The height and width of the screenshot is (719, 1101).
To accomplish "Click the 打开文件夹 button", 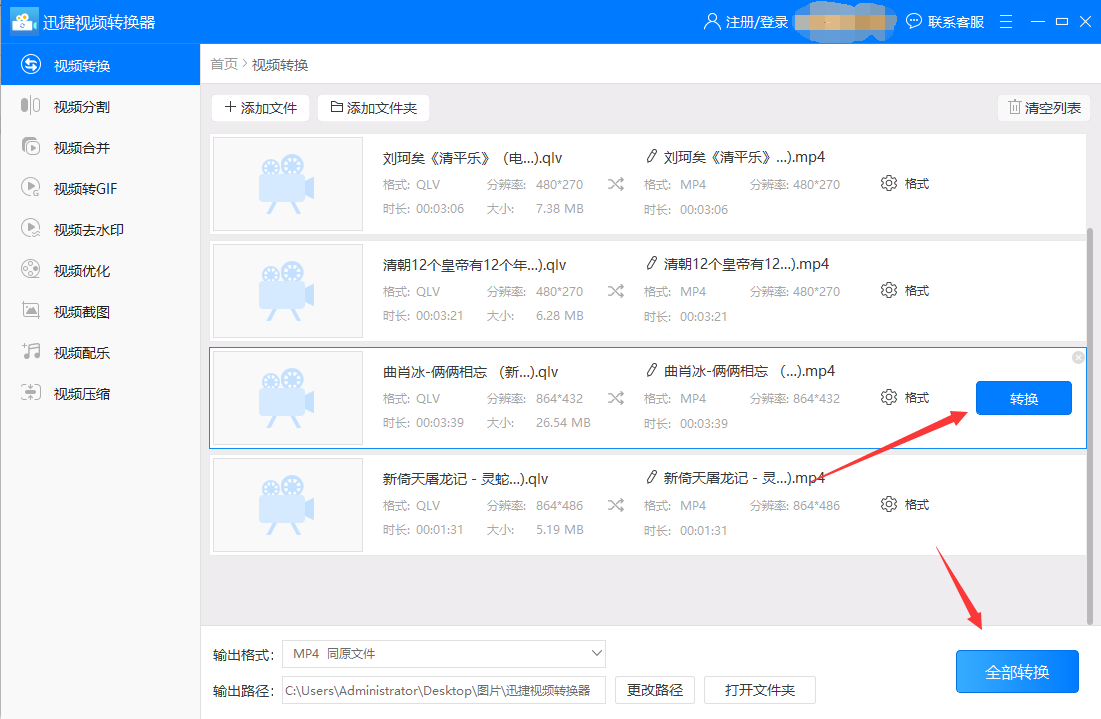I will tap(760, 690).
